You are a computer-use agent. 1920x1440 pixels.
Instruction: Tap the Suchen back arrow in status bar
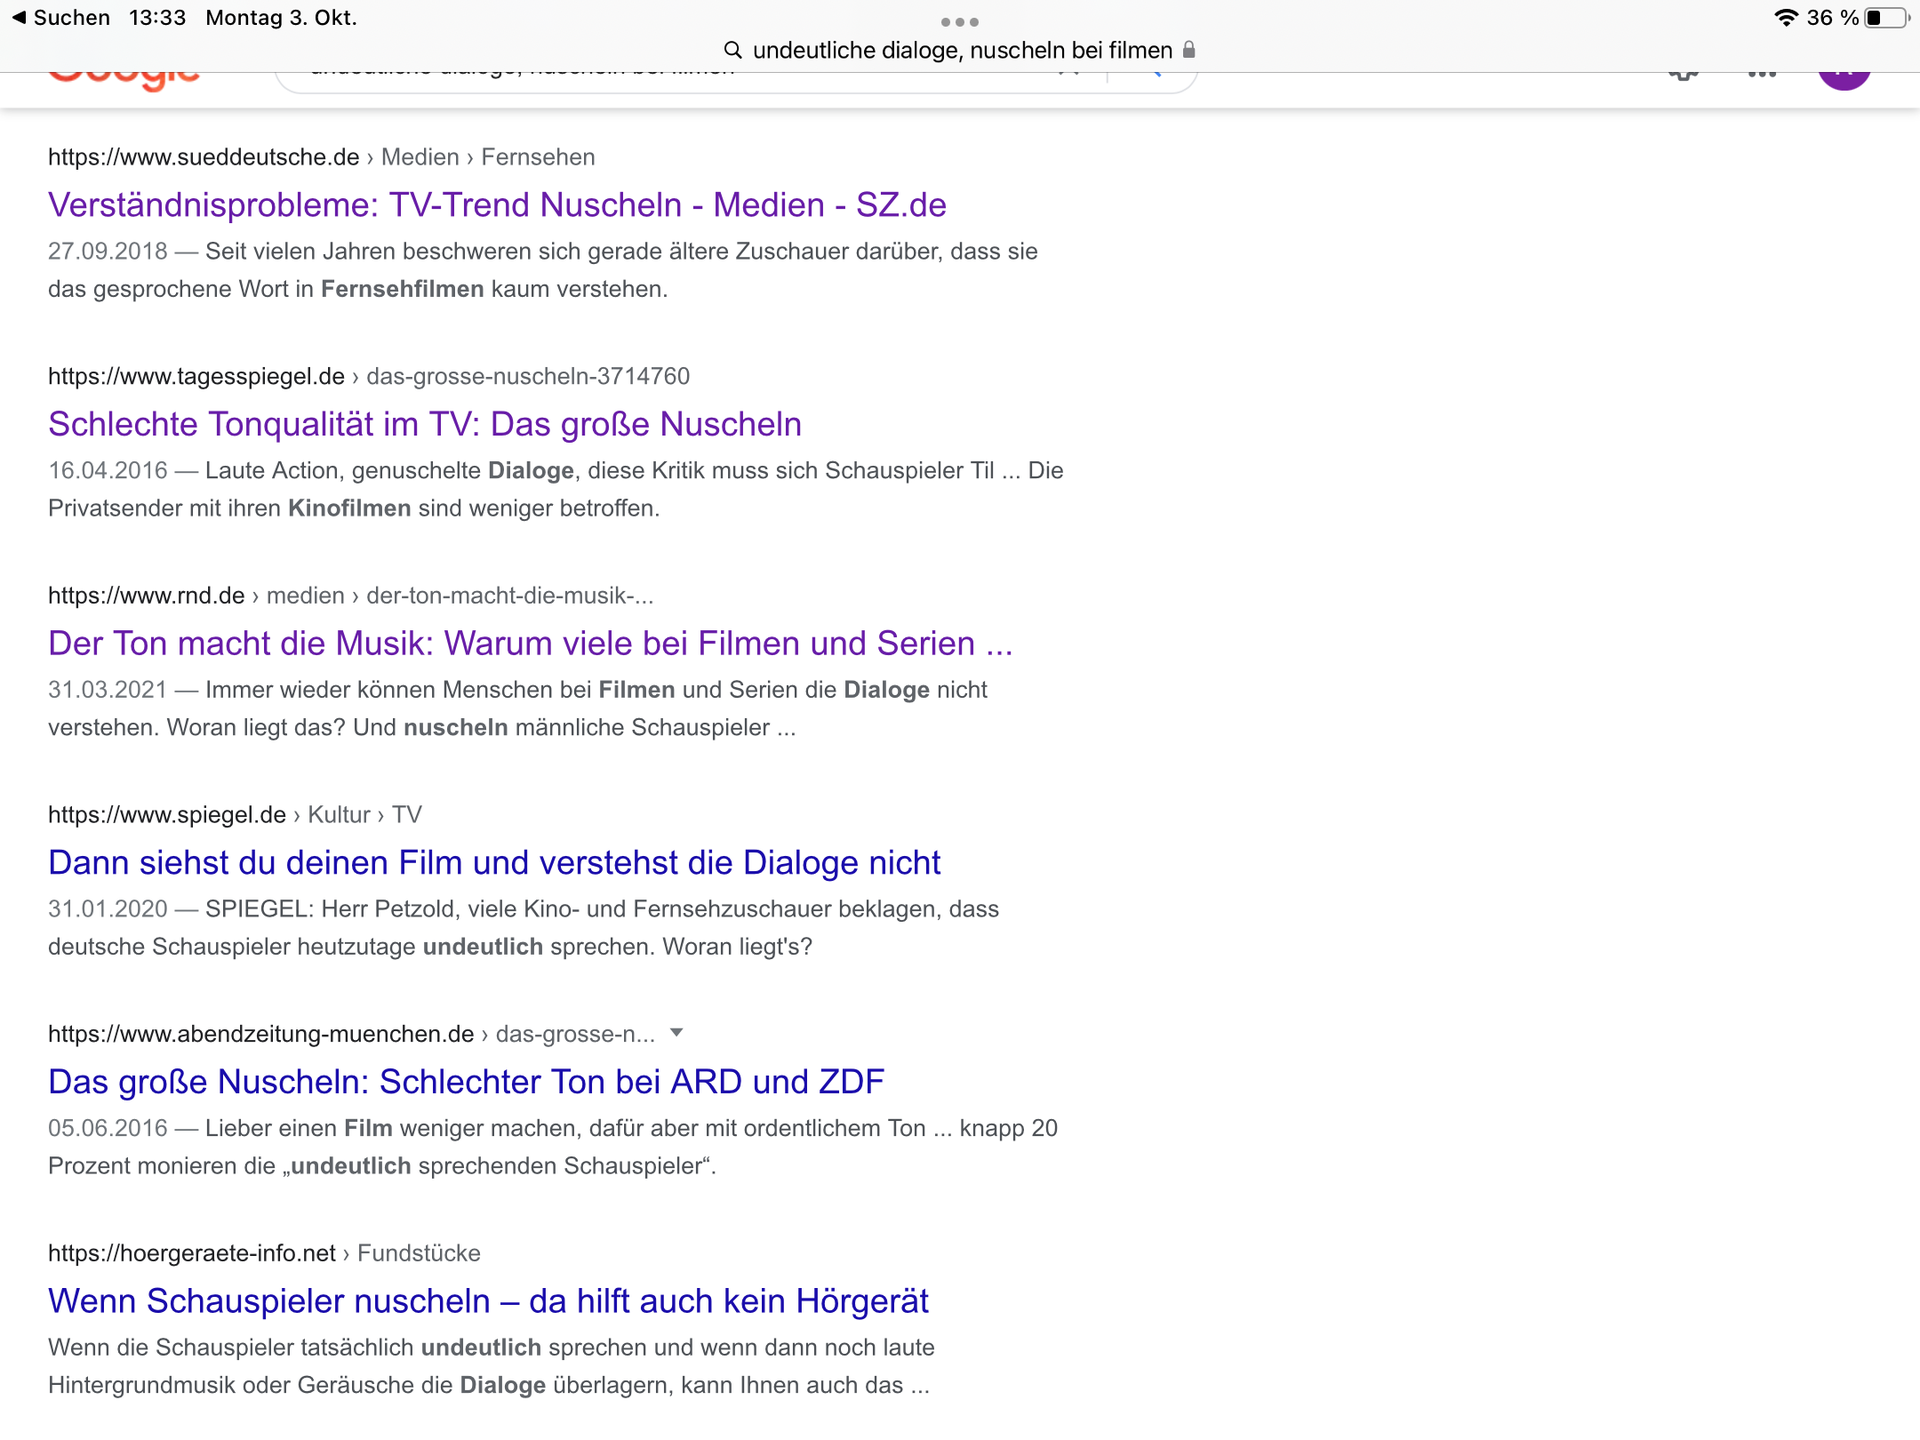pyautogui.click(x=60, y=18)
